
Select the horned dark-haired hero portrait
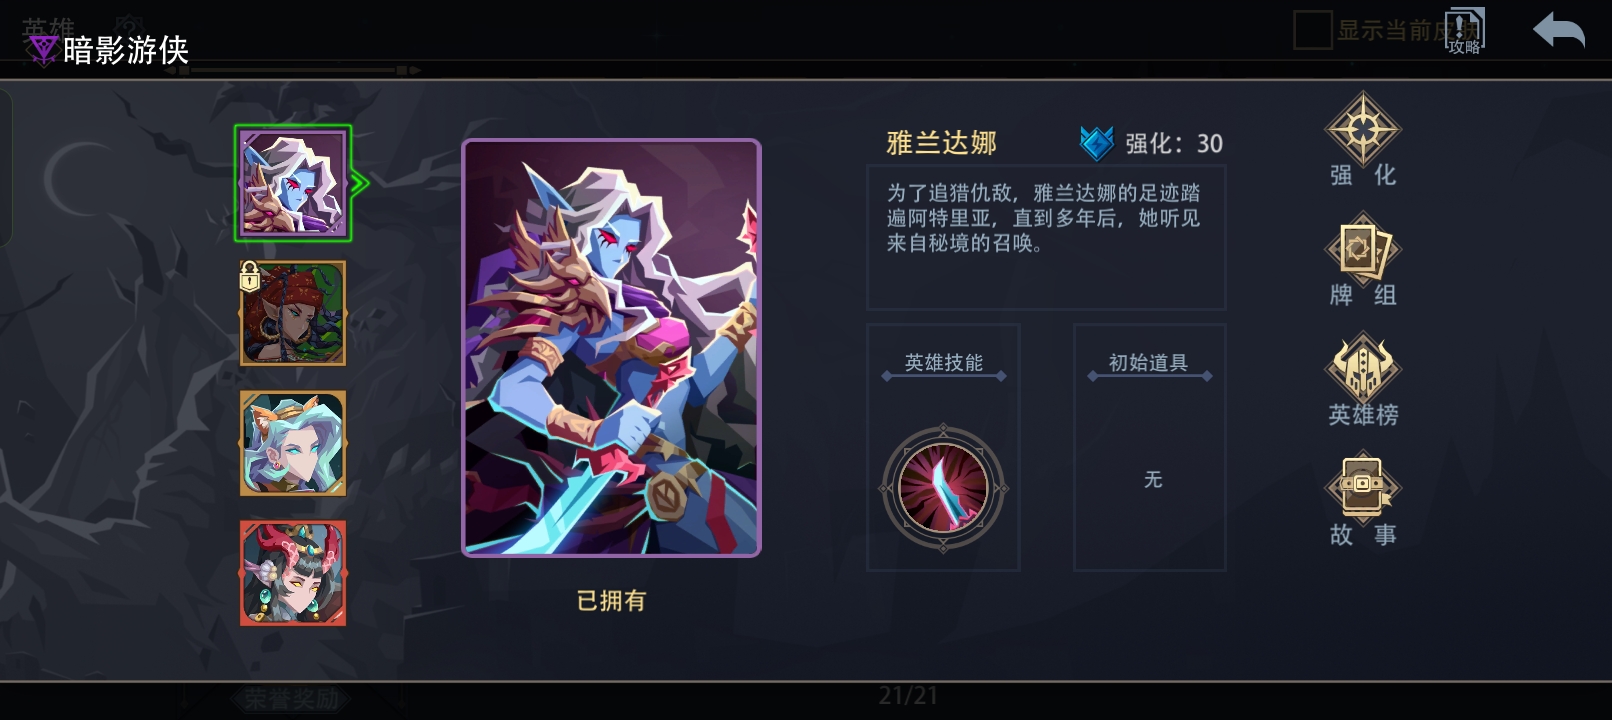tap(293, 574)
